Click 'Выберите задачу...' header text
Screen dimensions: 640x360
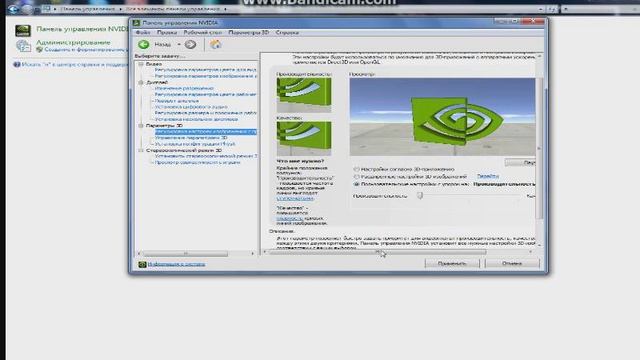(160, 56)
